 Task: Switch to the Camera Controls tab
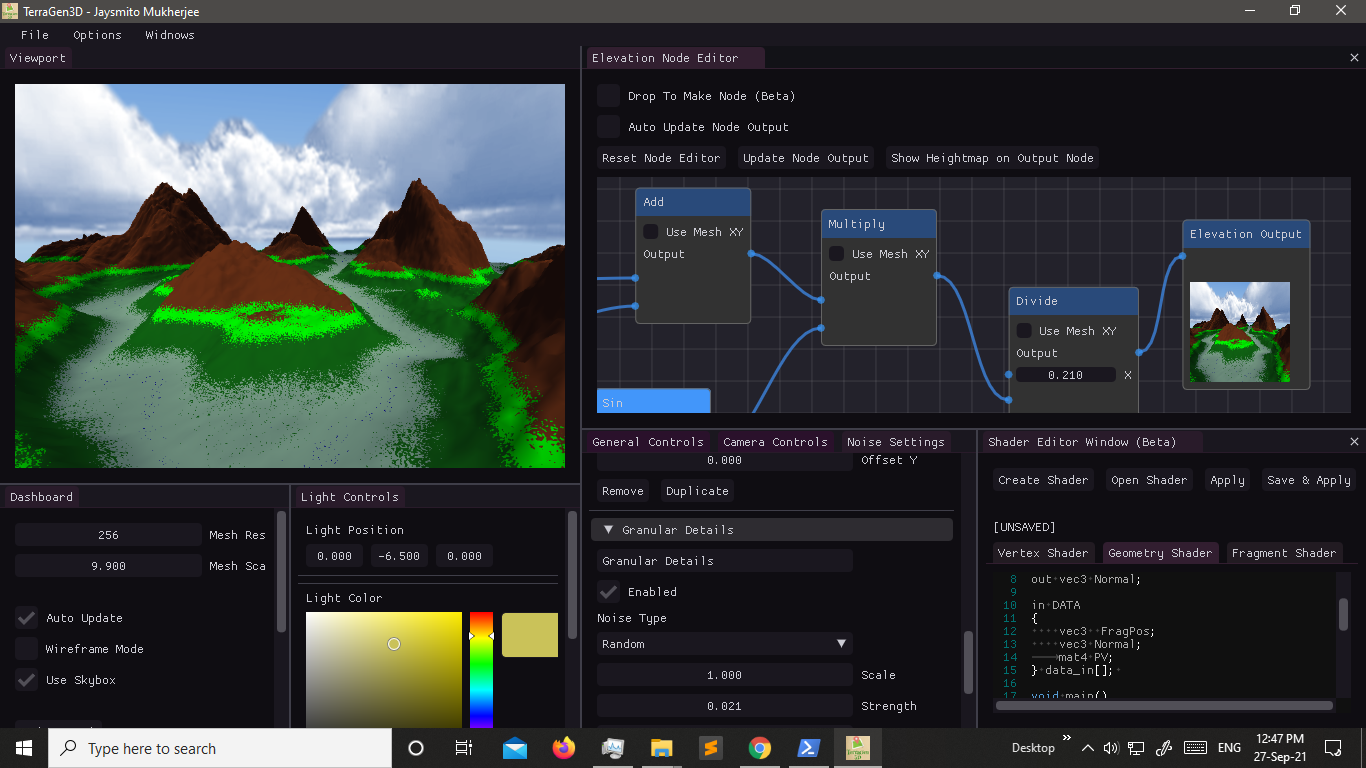774,441
